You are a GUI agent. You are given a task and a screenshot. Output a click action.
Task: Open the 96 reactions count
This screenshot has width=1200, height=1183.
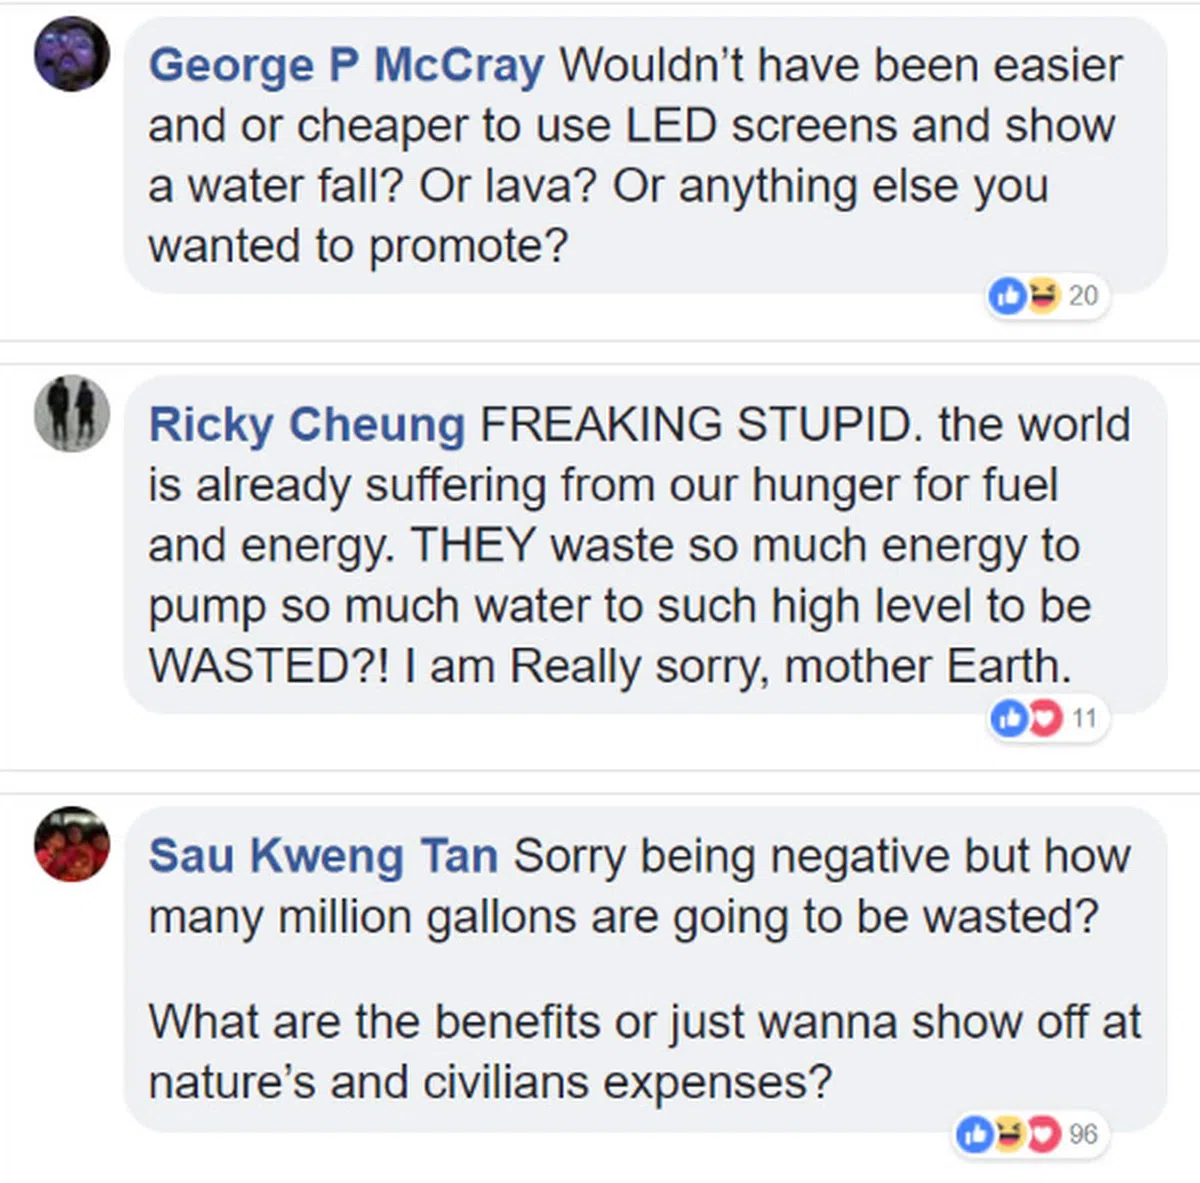pyautogui.click(x=1083, y=1135)
